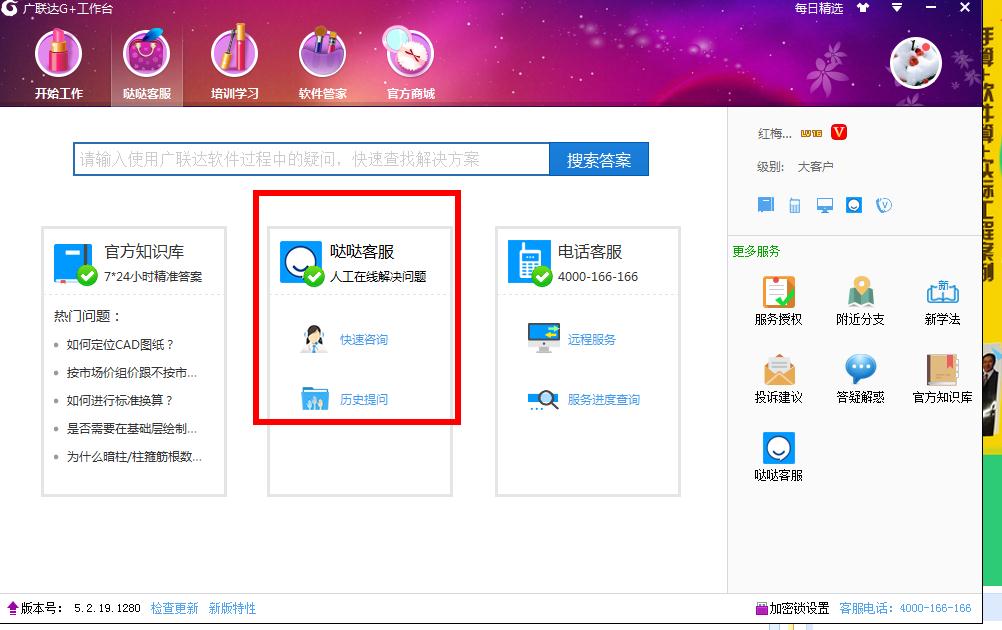The height and width of the screenshot is (630, 1002).
Task: Select the 哒哒客服 top navigation tab
Action: (x=146, y=65)
